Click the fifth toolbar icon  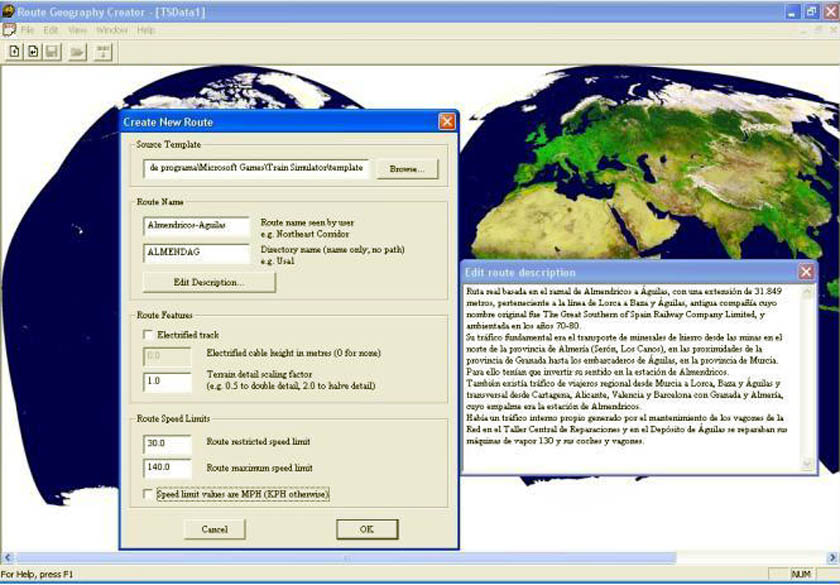tap(102, 51)
